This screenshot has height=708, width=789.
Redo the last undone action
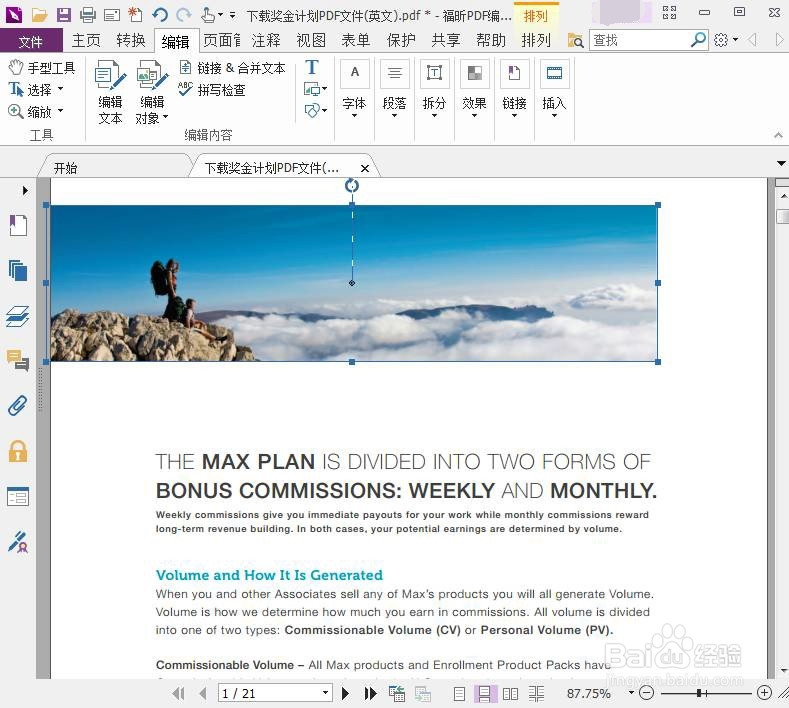(184, 15)
